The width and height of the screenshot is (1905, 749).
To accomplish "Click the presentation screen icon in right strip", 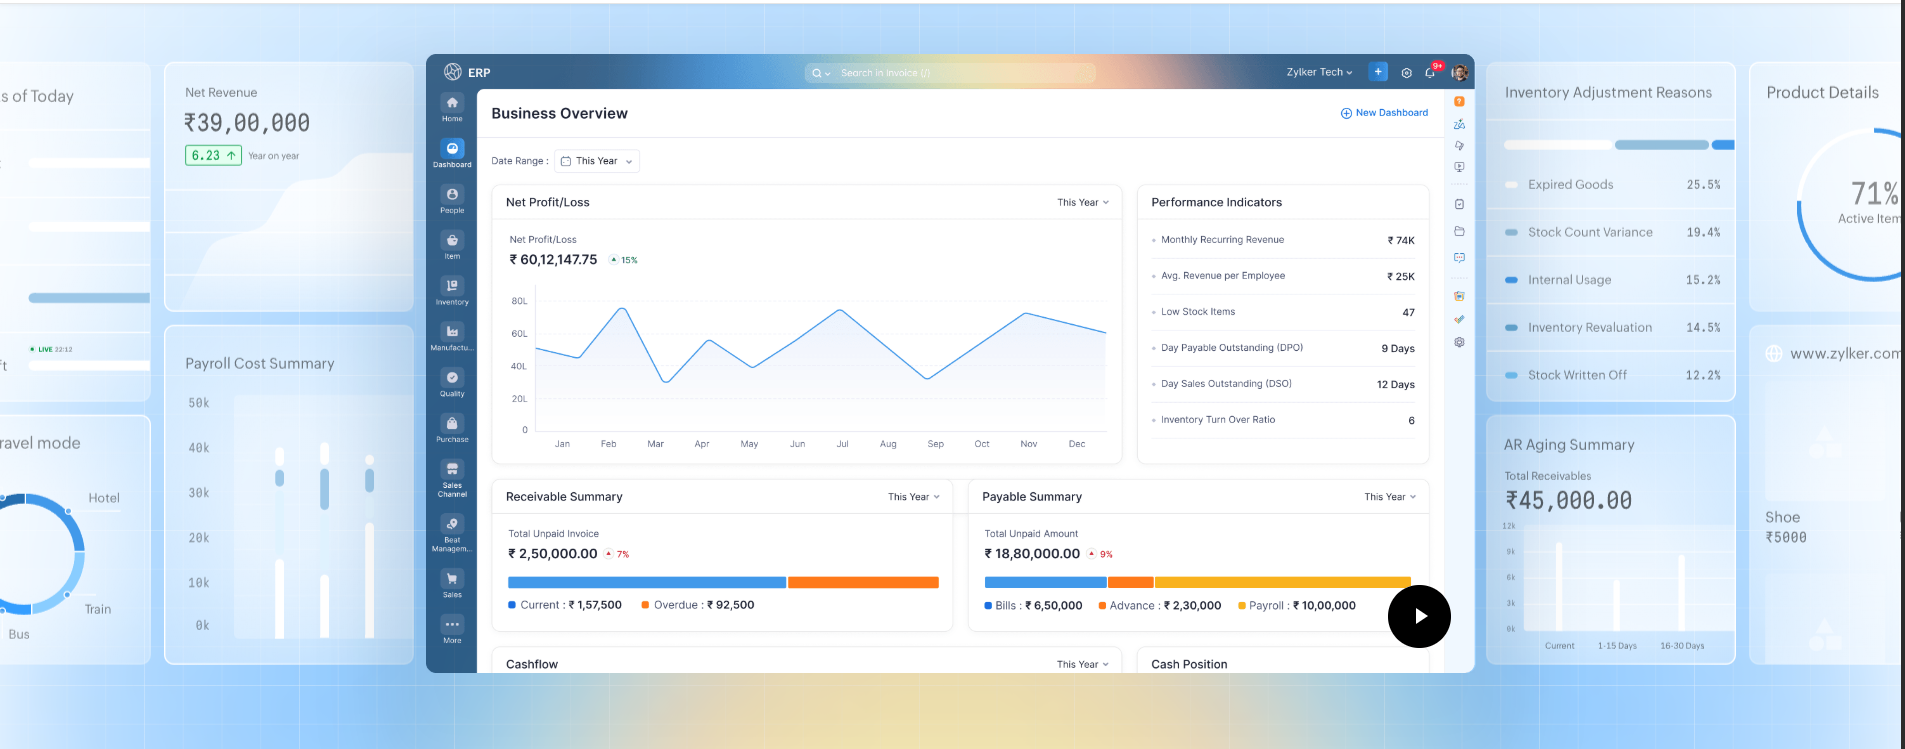I will click(x=1459, y=167).
